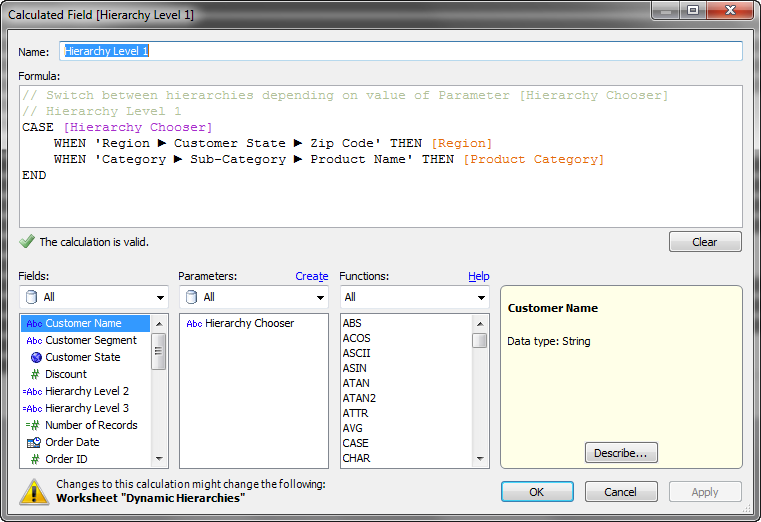The width and height of the screenshot is (761, 522).
Task: Select Customer Name in the Fields list
Action: (85, 324)
